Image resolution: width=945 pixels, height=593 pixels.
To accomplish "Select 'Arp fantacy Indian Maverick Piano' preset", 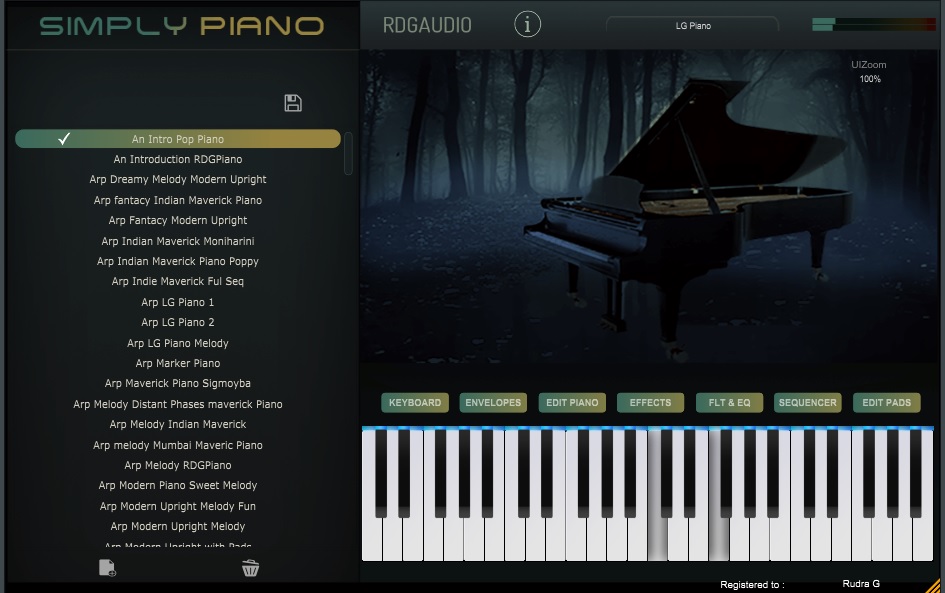I will (178, 200).
